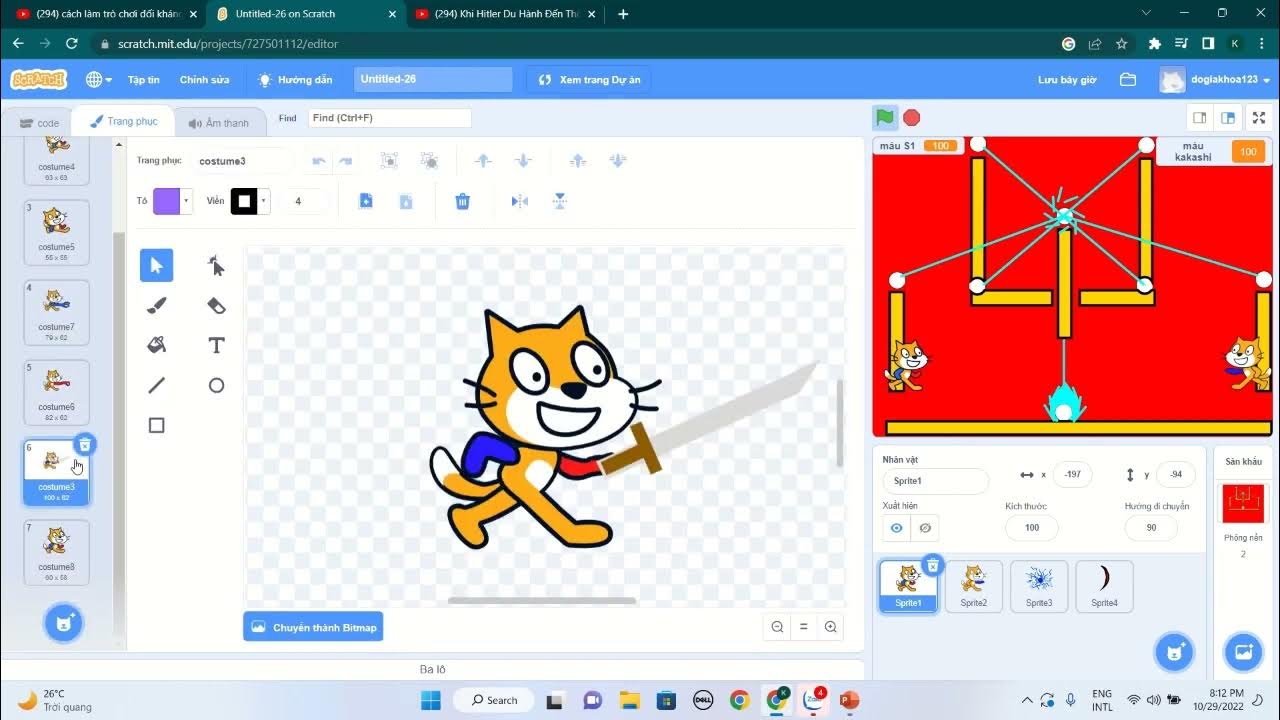Screen dimensions: 1280x720
Task: Switch to large stage layout
Action: coord(1228,117)
